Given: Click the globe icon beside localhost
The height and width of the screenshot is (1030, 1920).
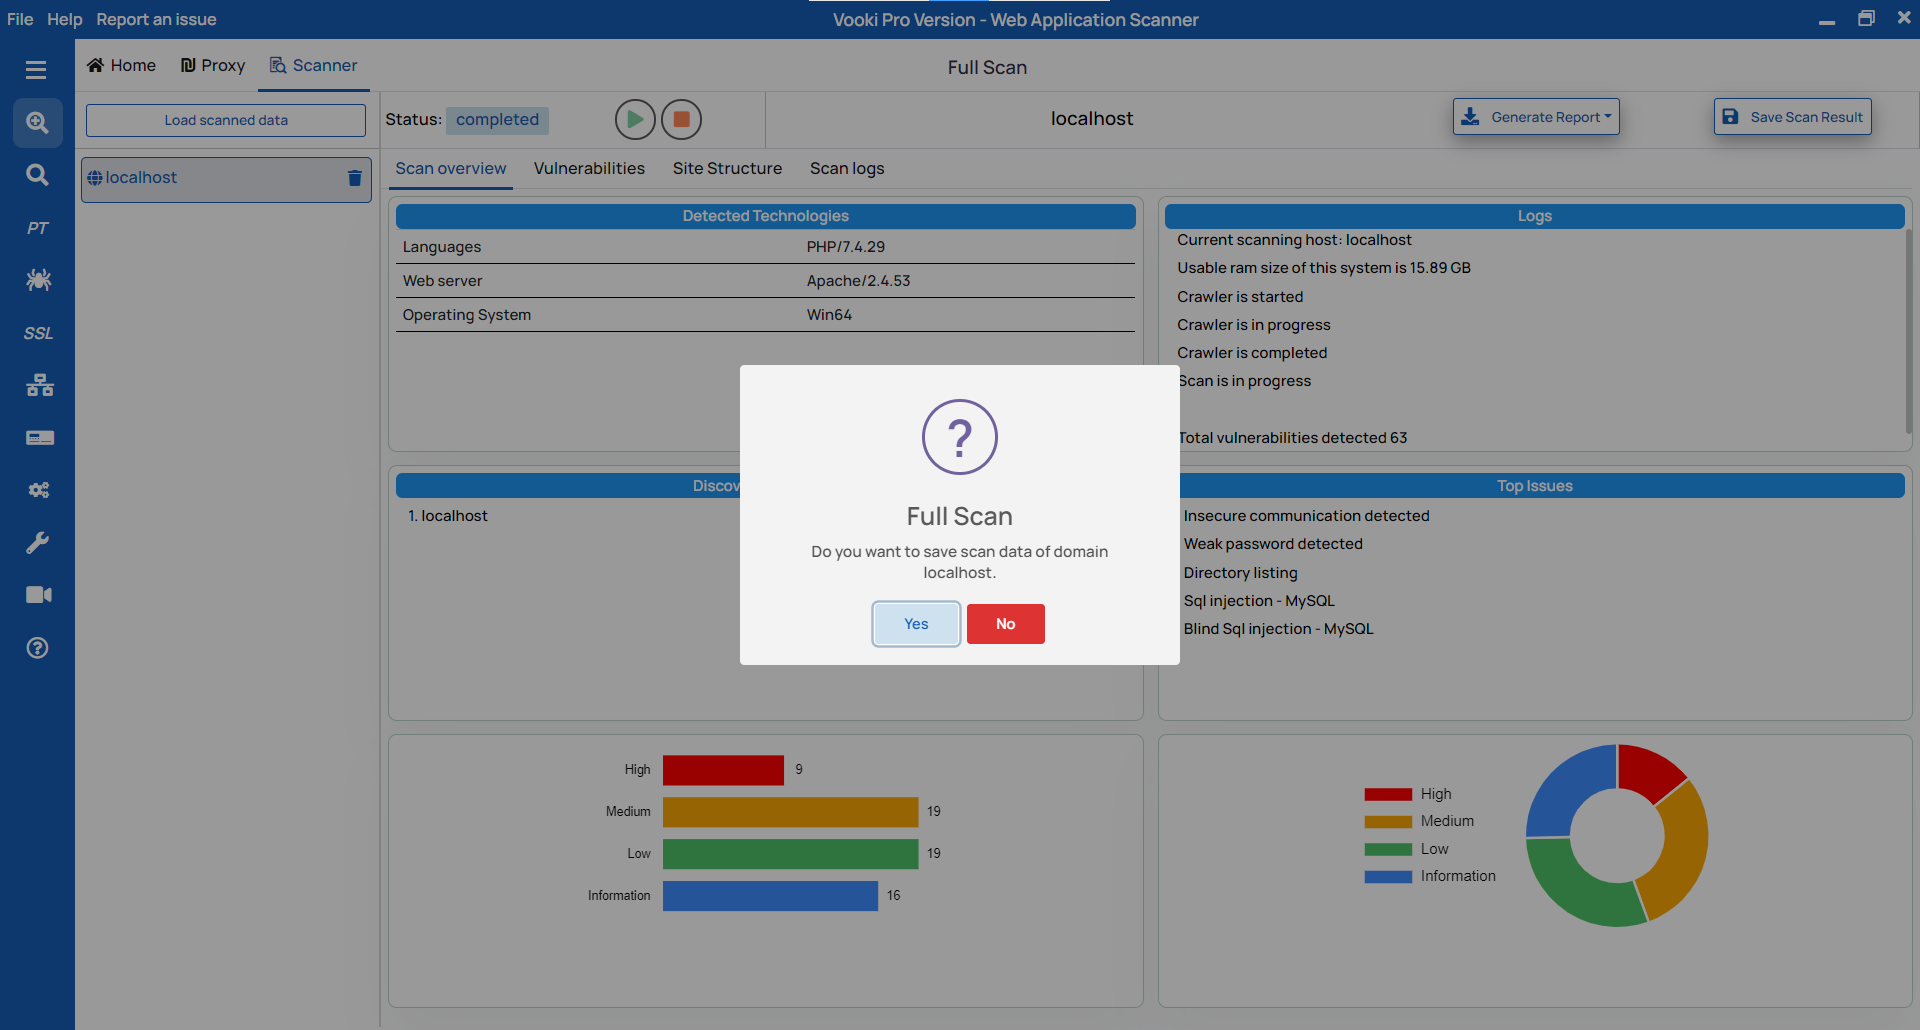Looking at the screenshot, I should click(x=95, y=178).
